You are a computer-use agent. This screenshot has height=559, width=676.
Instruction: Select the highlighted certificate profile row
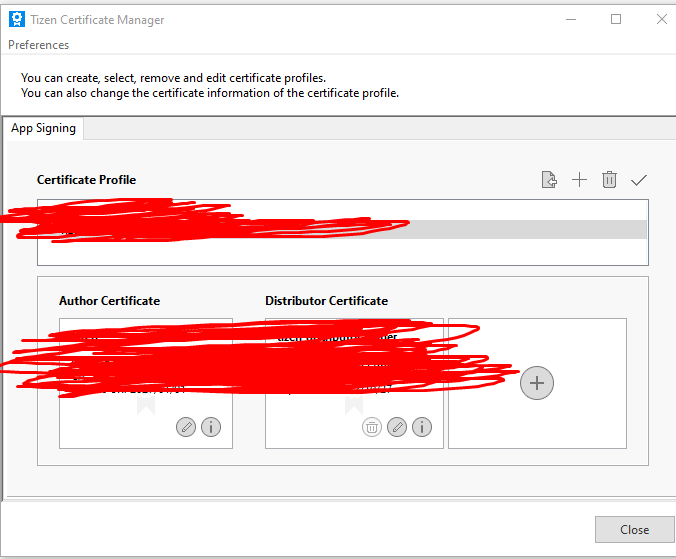(343, 229)
